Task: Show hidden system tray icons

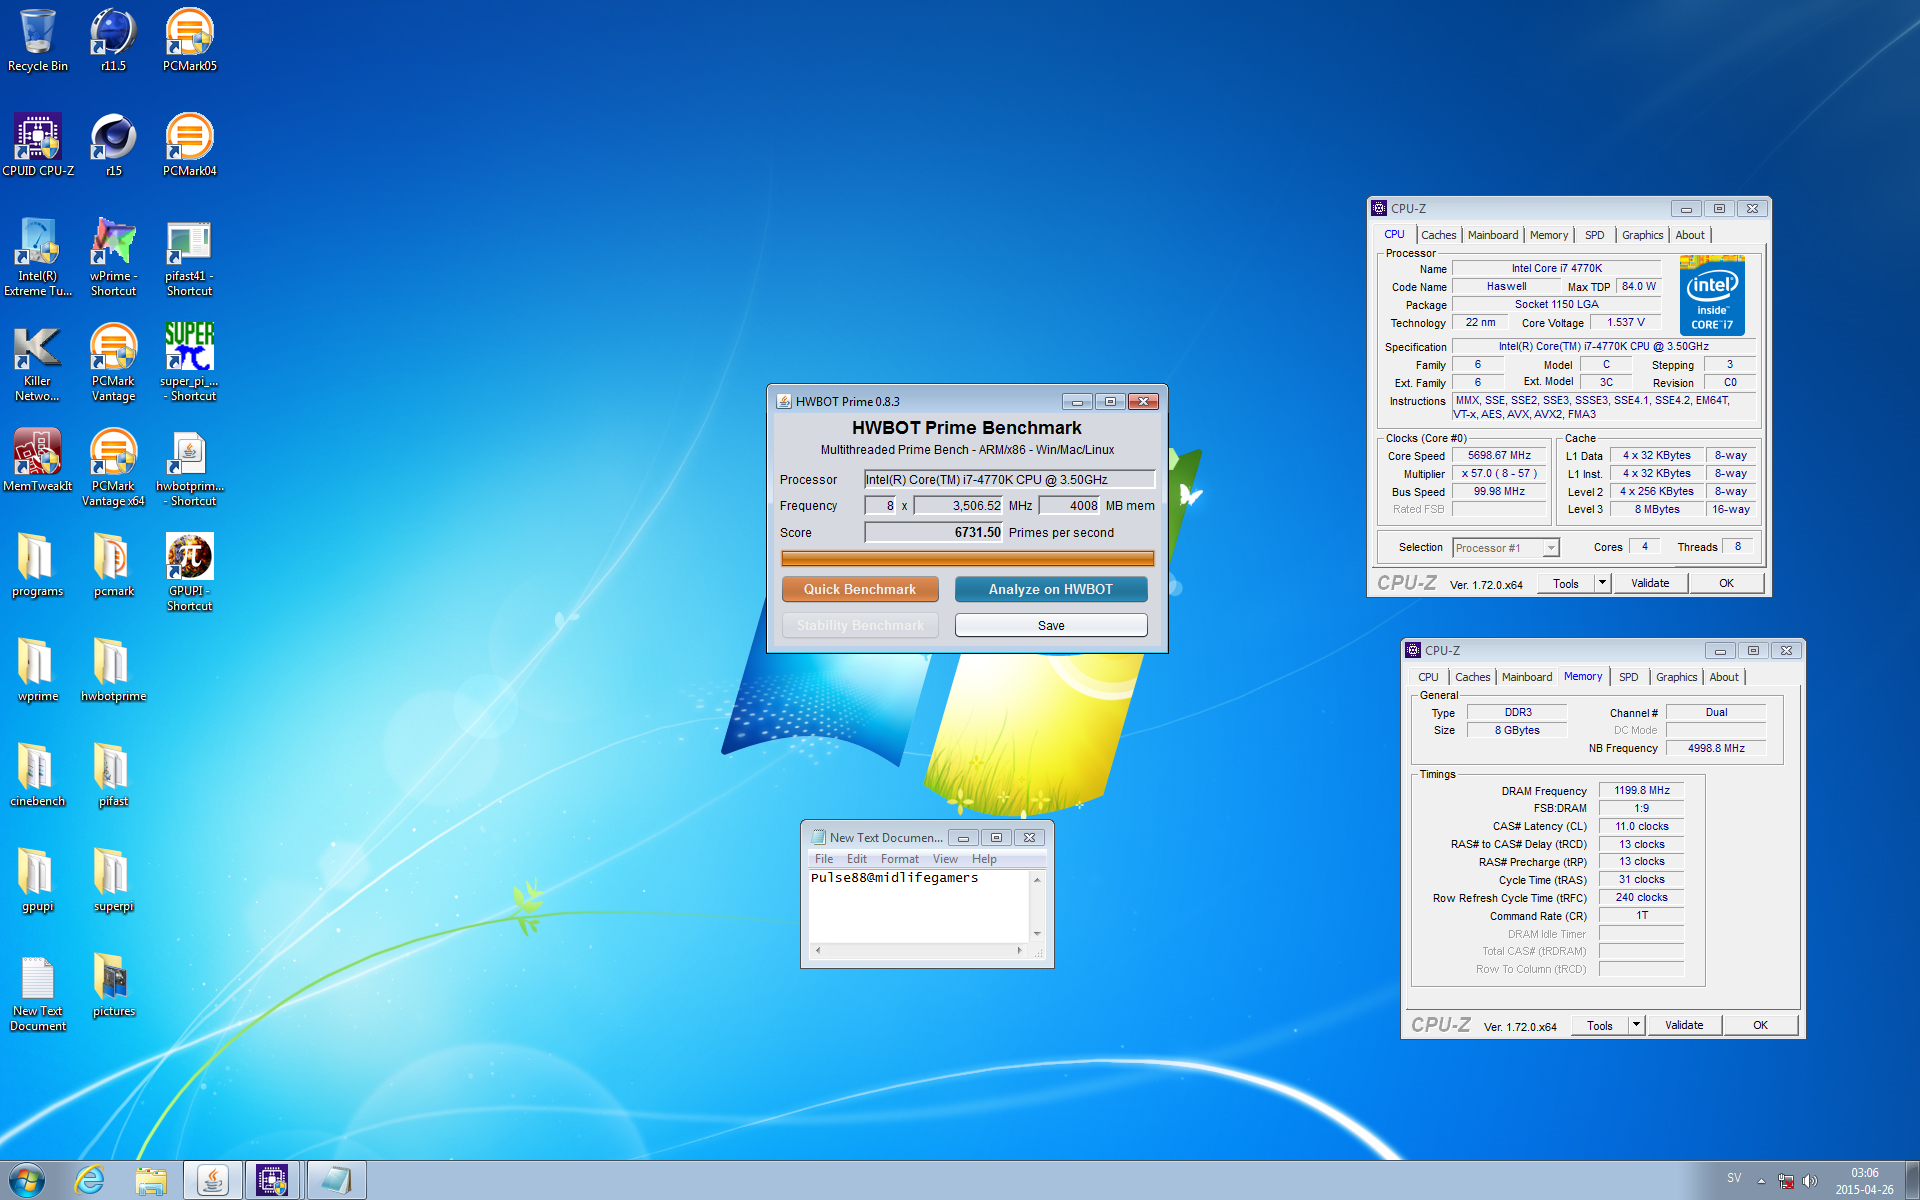Action: (1761, 1180)
